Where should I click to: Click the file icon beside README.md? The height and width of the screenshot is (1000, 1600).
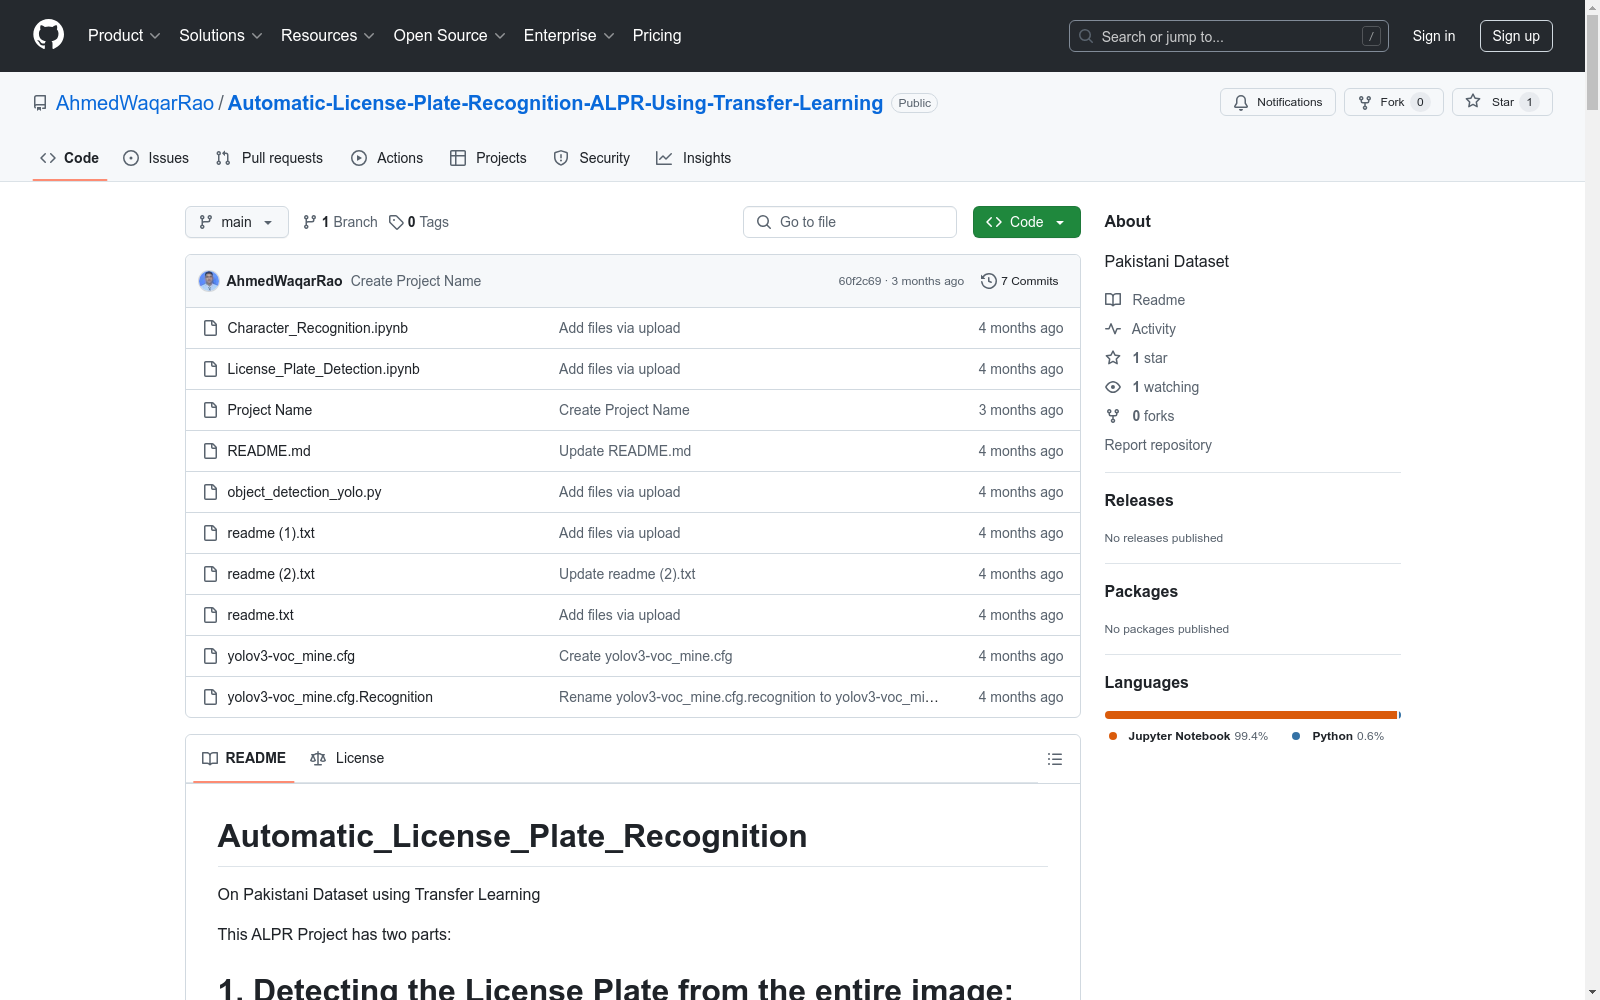tap(210, 451)
